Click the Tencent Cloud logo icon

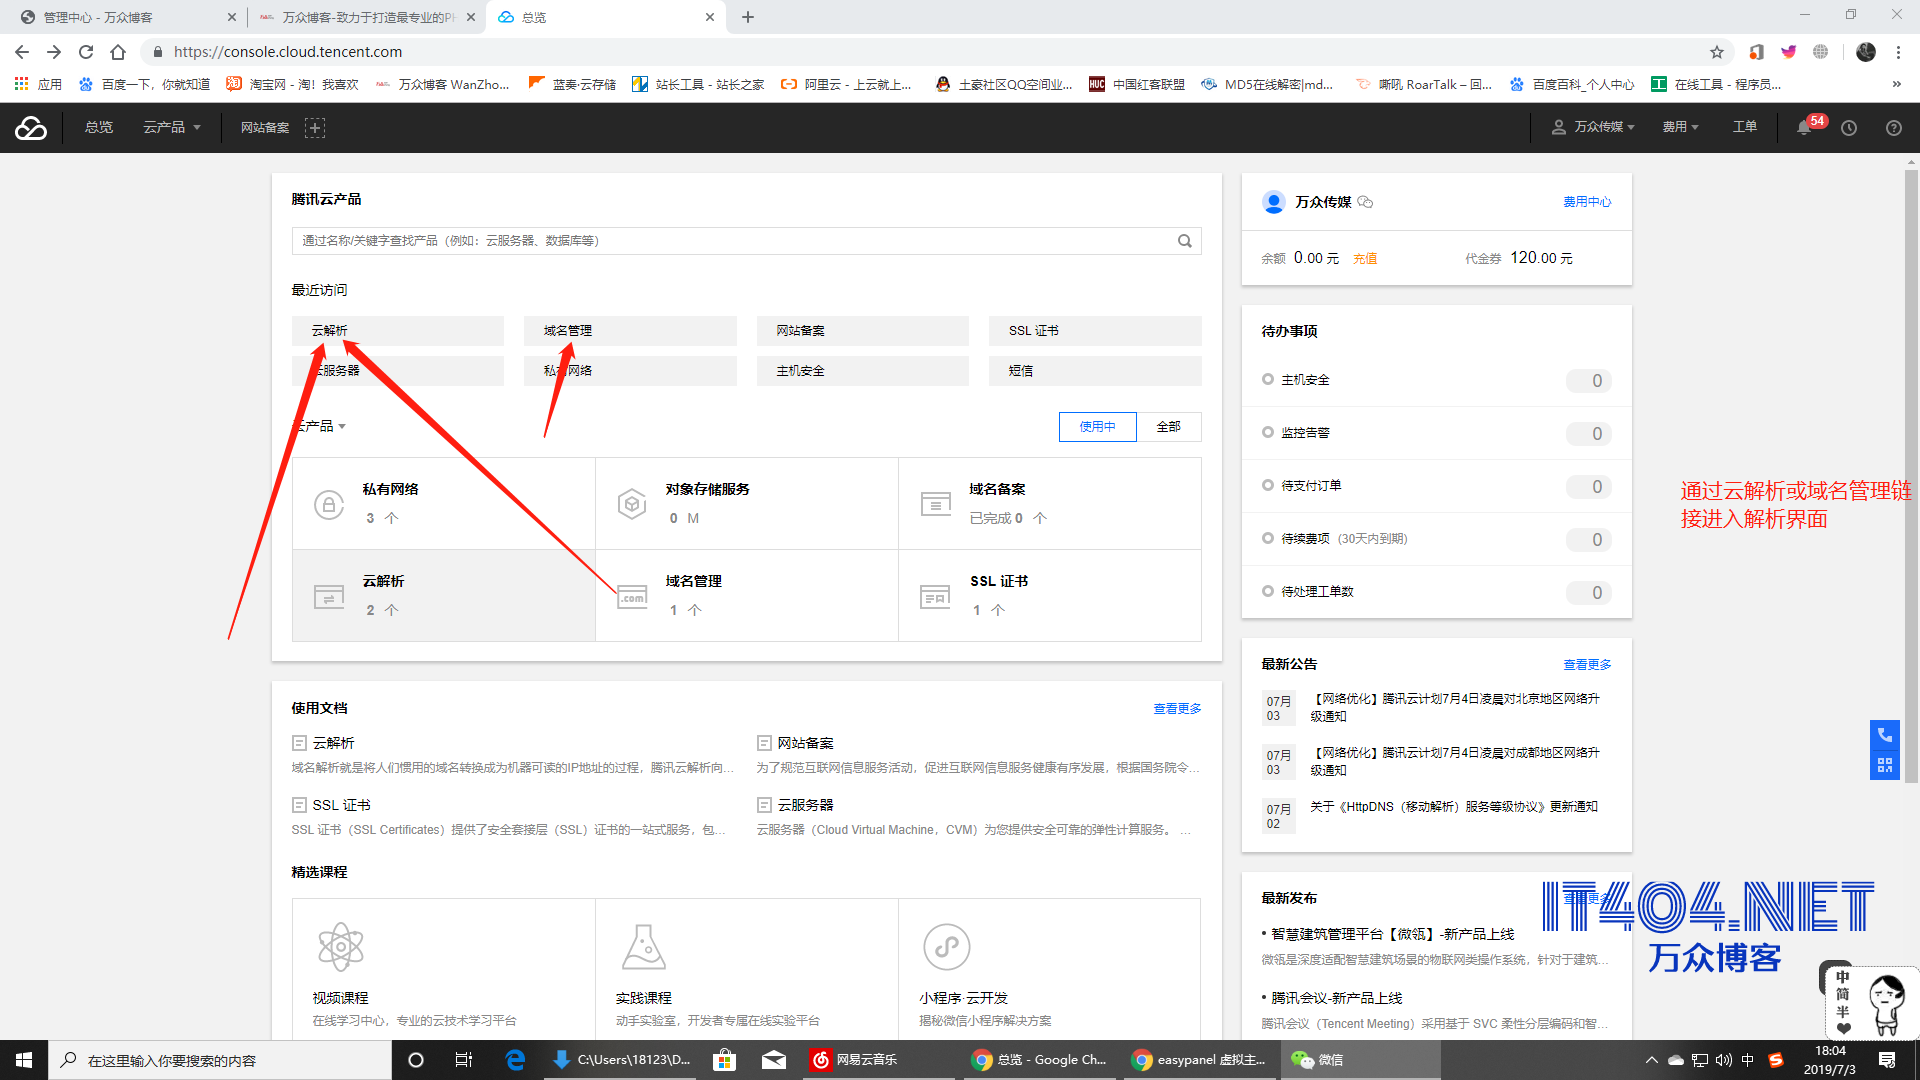31,127
